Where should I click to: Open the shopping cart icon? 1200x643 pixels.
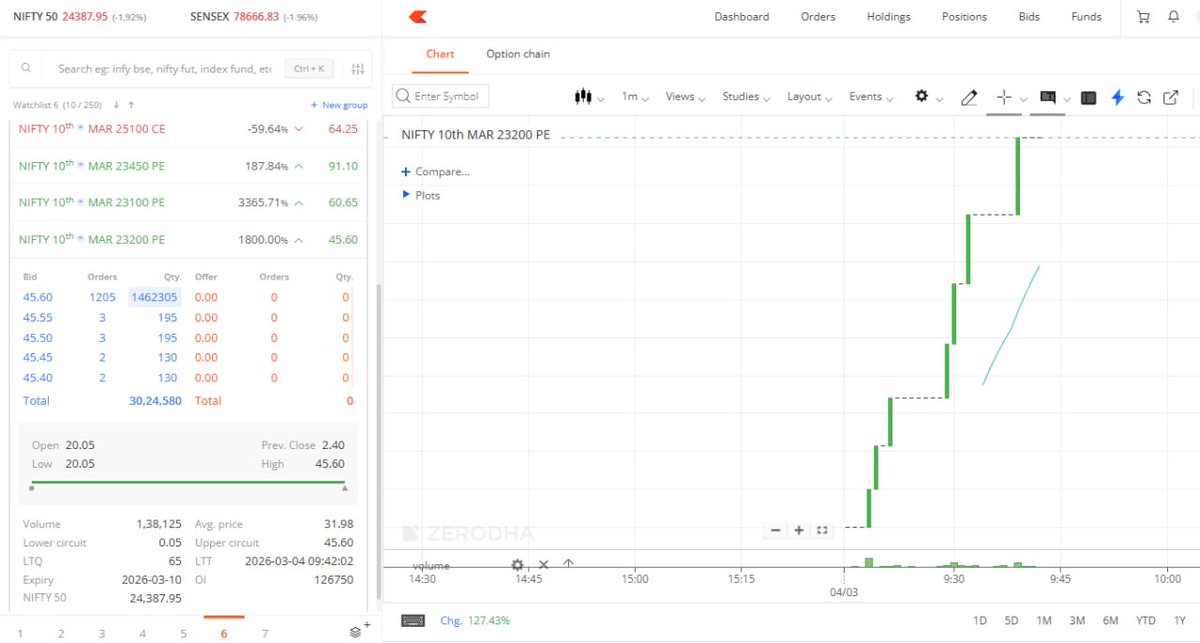click(1143, 17)
